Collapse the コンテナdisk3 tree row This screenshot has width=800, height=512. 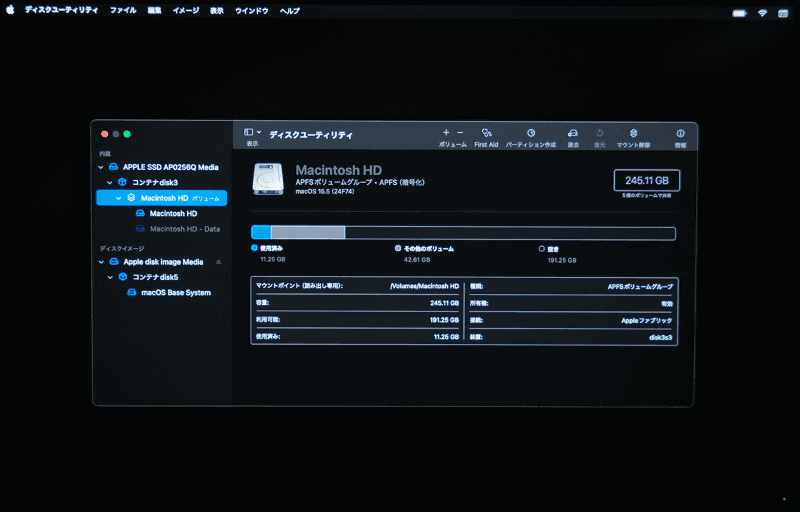(x=110, y=183)
